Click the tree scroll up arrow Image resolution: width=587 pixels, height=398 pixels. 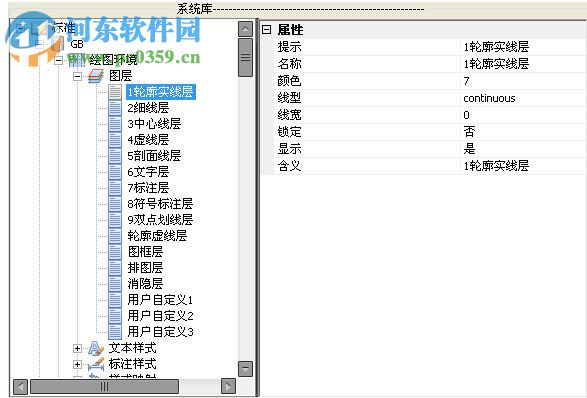pyautogui.click(x=245, y=29)
